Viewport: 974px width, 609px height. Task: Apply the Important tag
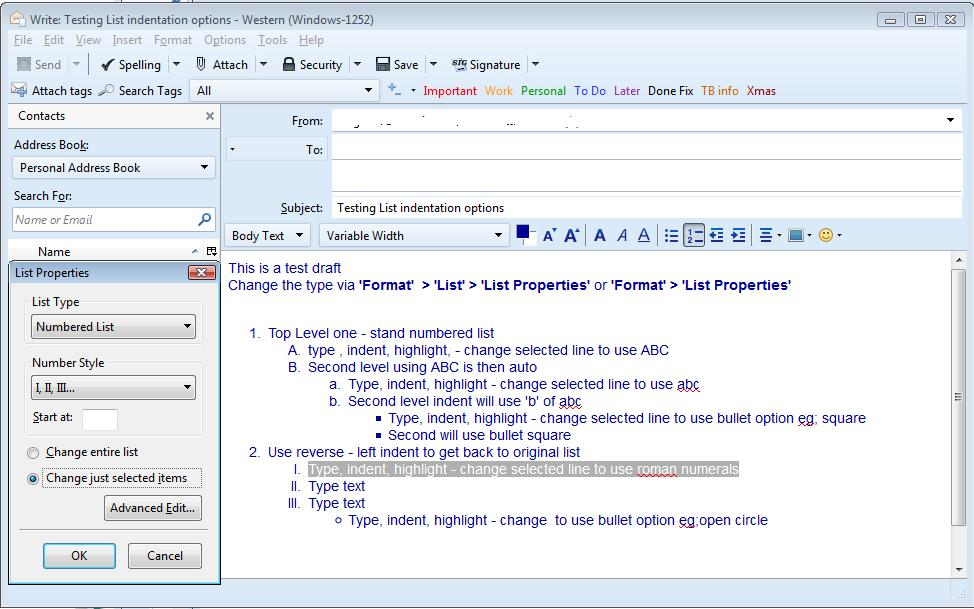[x=450, y=91]
